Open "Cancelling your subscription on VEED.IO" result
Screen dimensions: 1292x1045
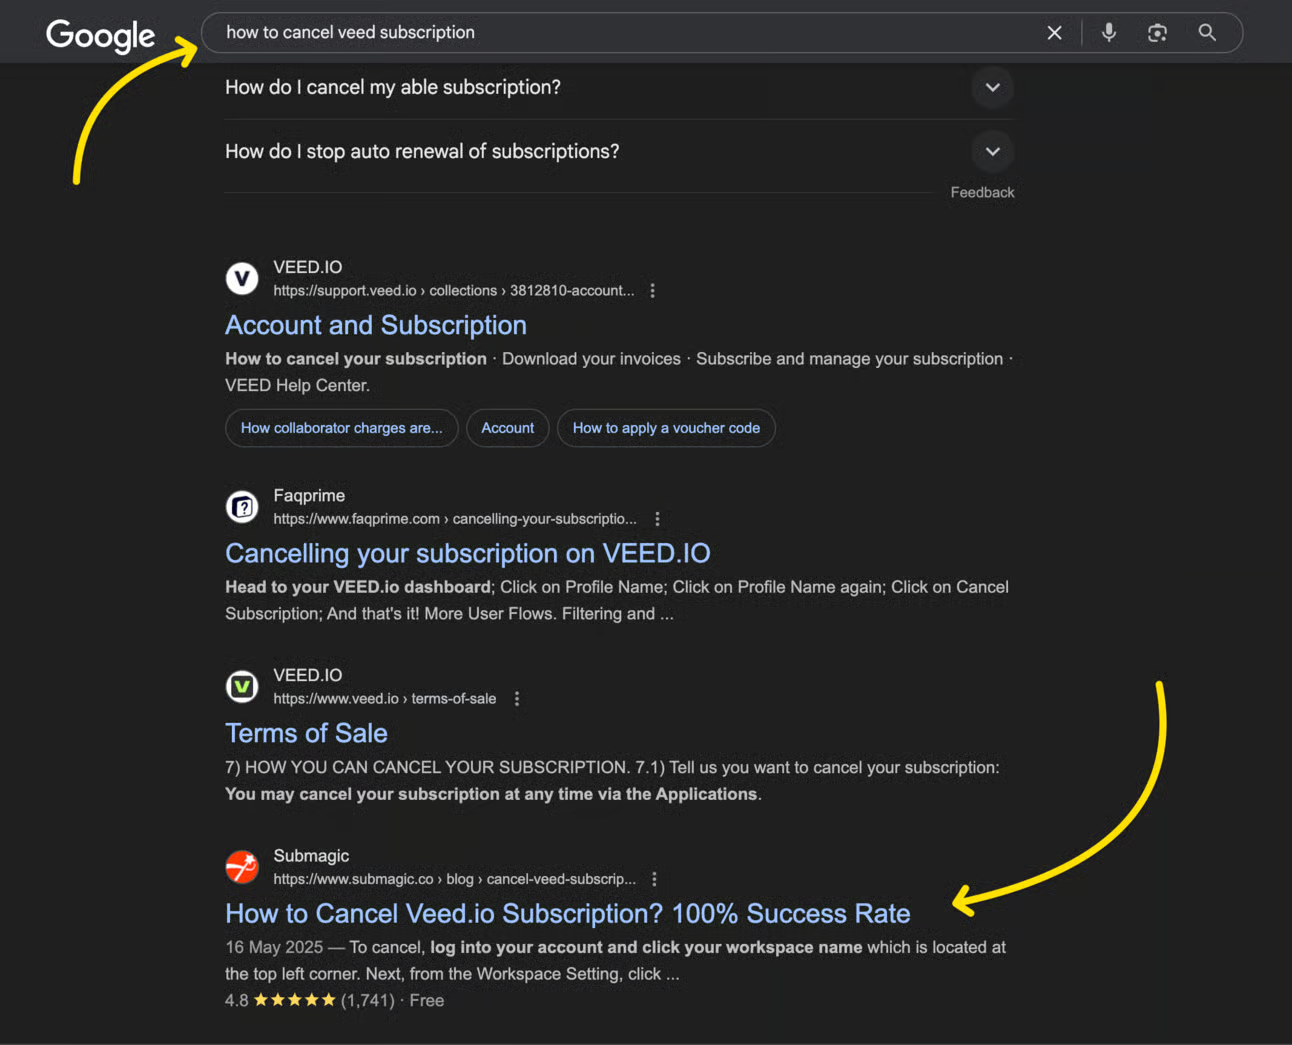click(467, 553)
